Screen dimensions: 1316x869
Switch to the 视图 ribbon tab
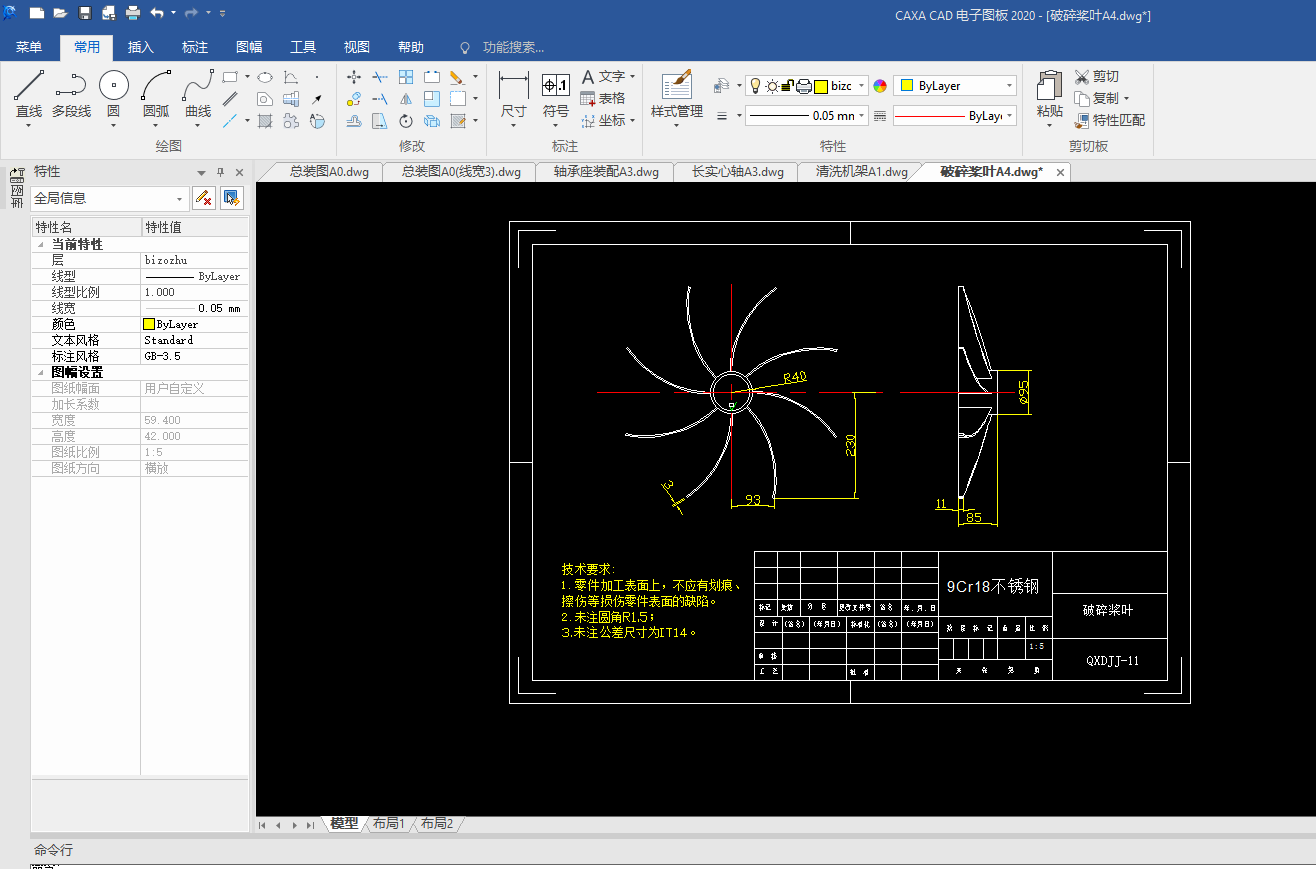tap(357, 47)
